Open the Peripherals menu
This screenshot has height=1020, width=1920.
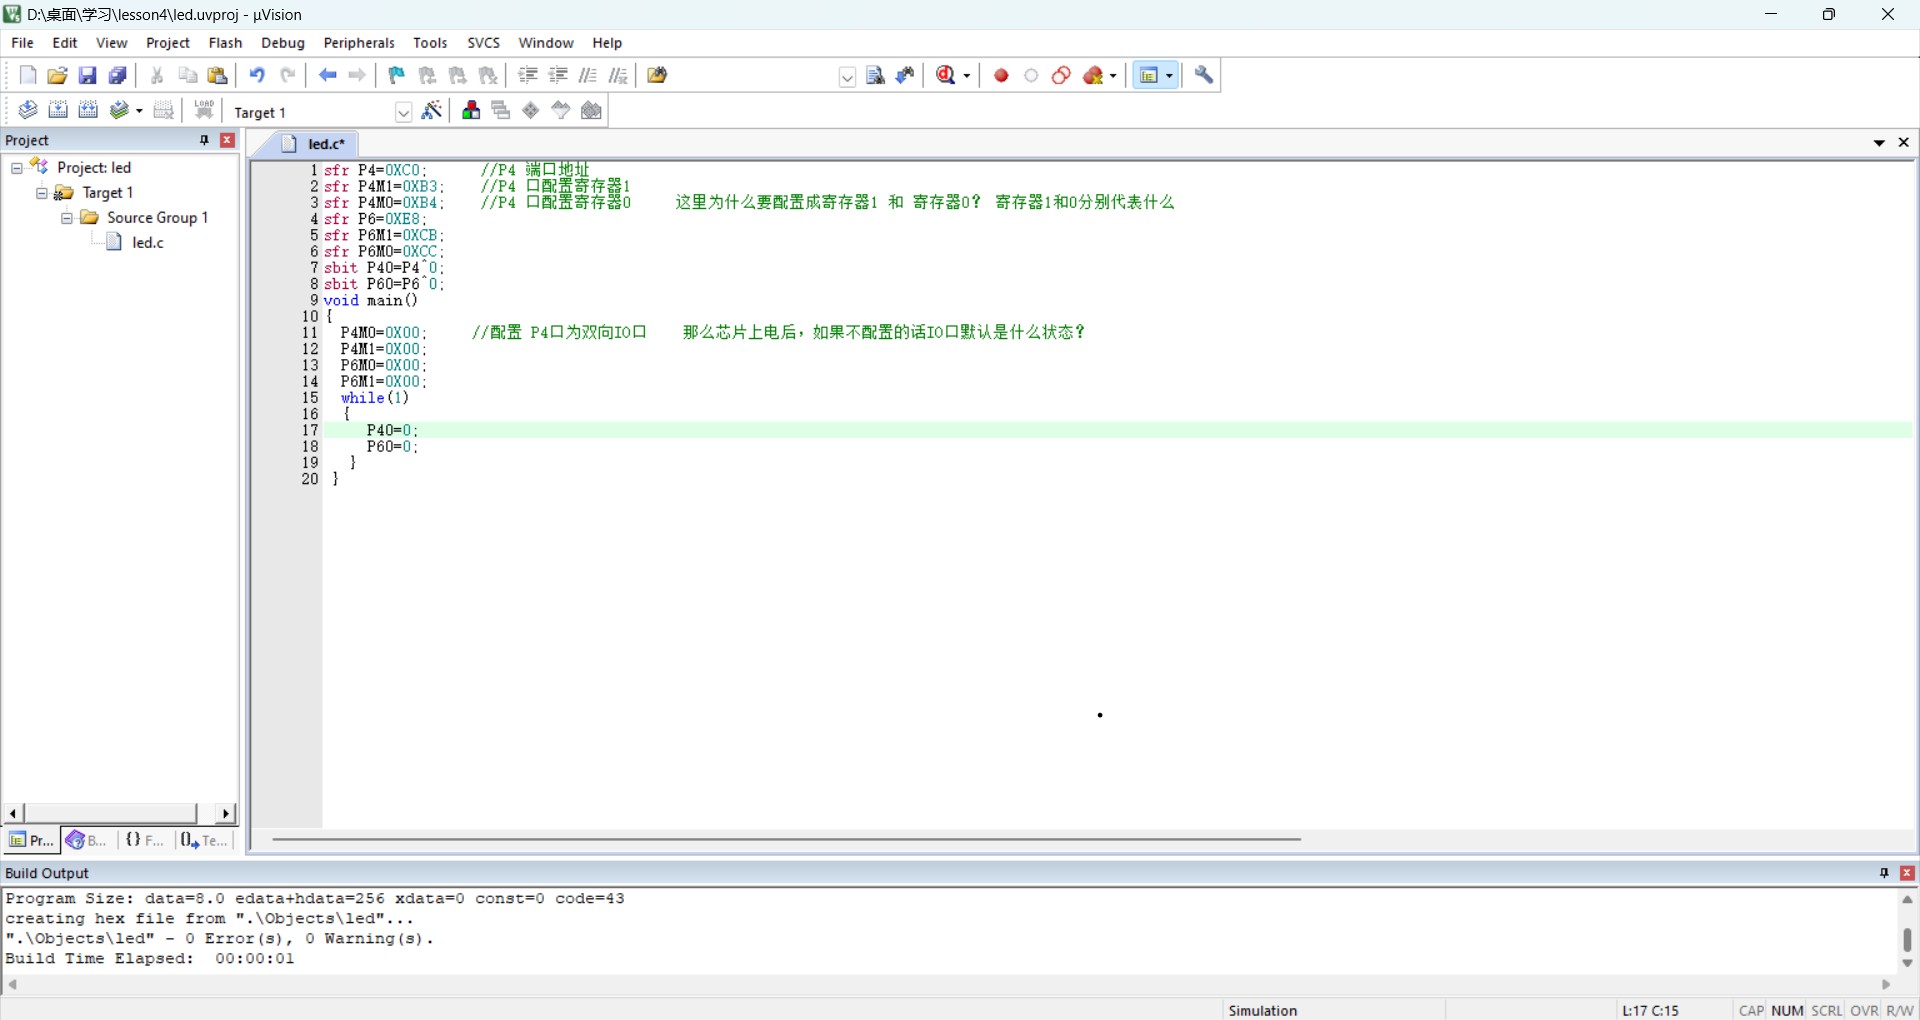pos(359,43)
